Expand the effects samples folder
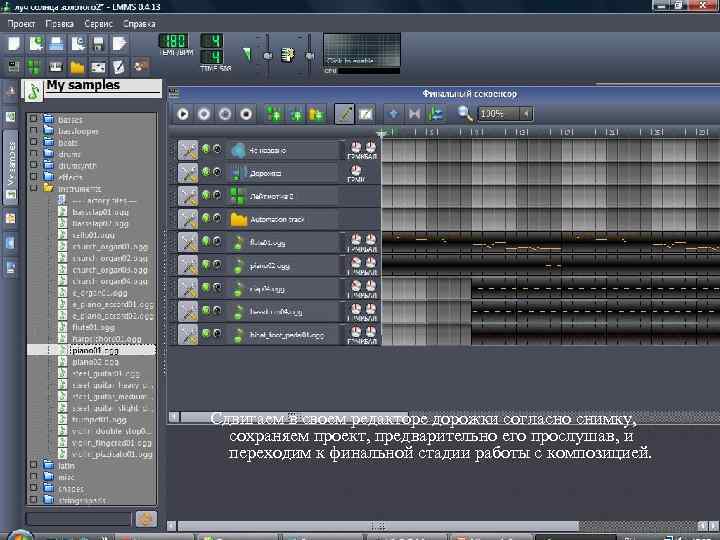The height and width of the screenshot is (540, 720). (x=33, y=176)
